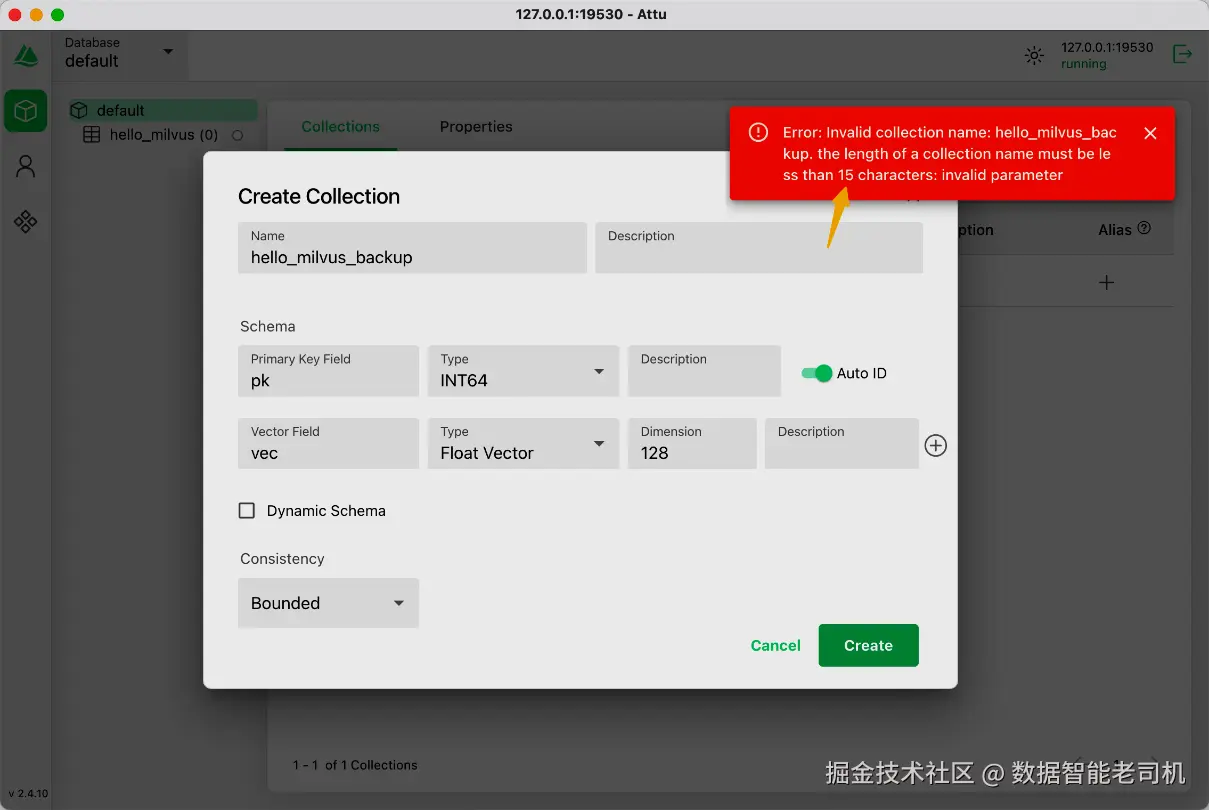Click the Create button

[868, 645]
